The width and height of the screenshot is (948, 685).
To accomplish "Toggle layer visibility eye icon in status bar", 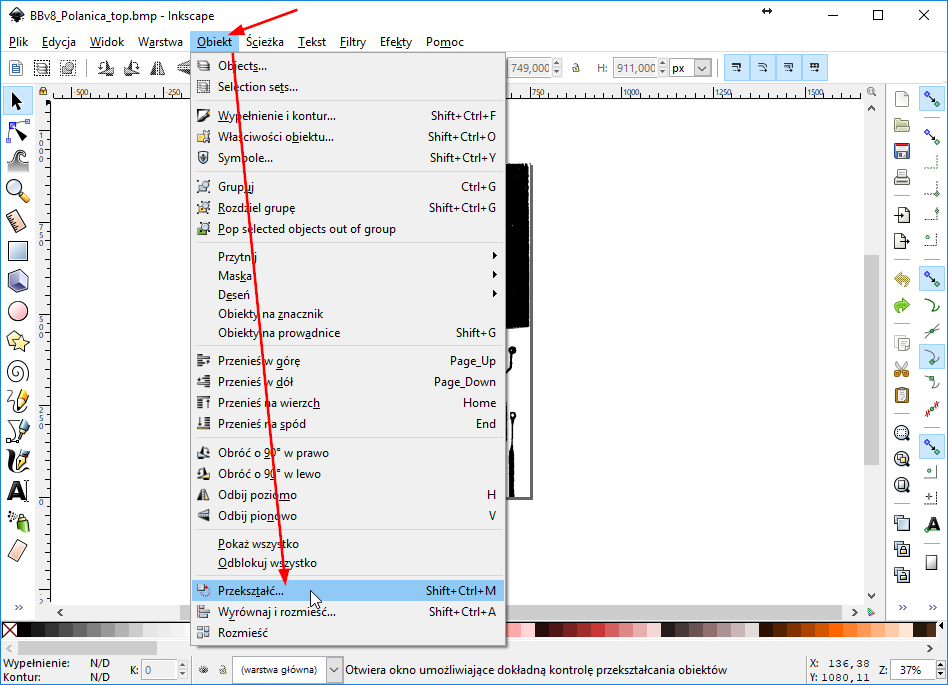I will 204,669.
